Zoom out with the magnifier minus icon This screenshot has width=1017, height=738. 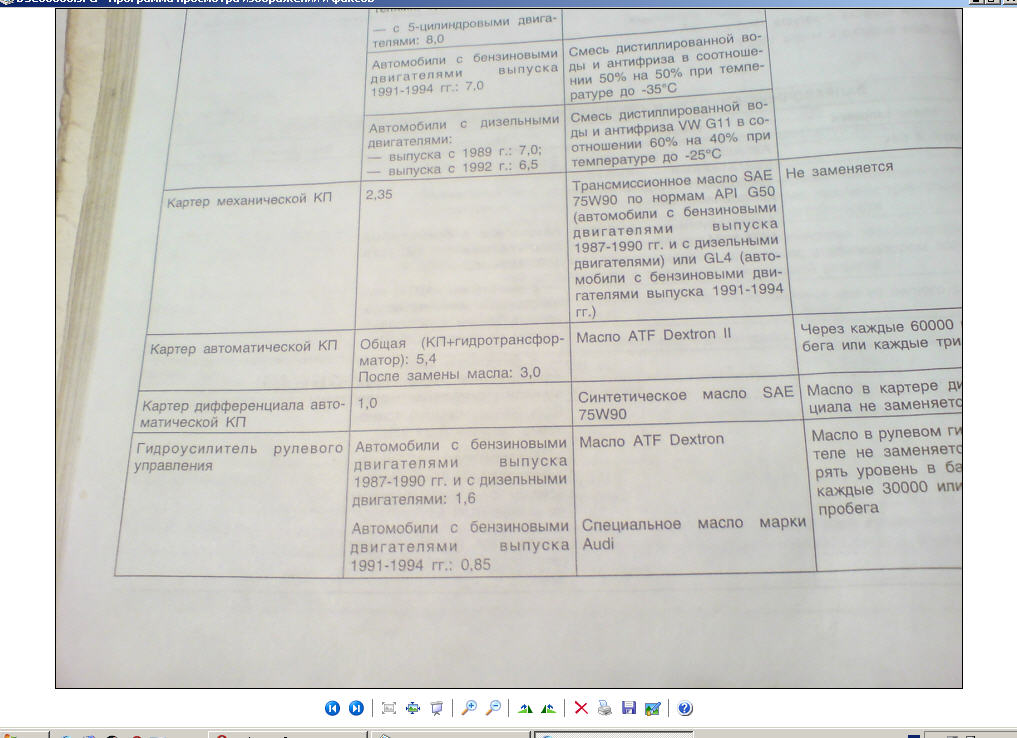[x=493, y=708]
